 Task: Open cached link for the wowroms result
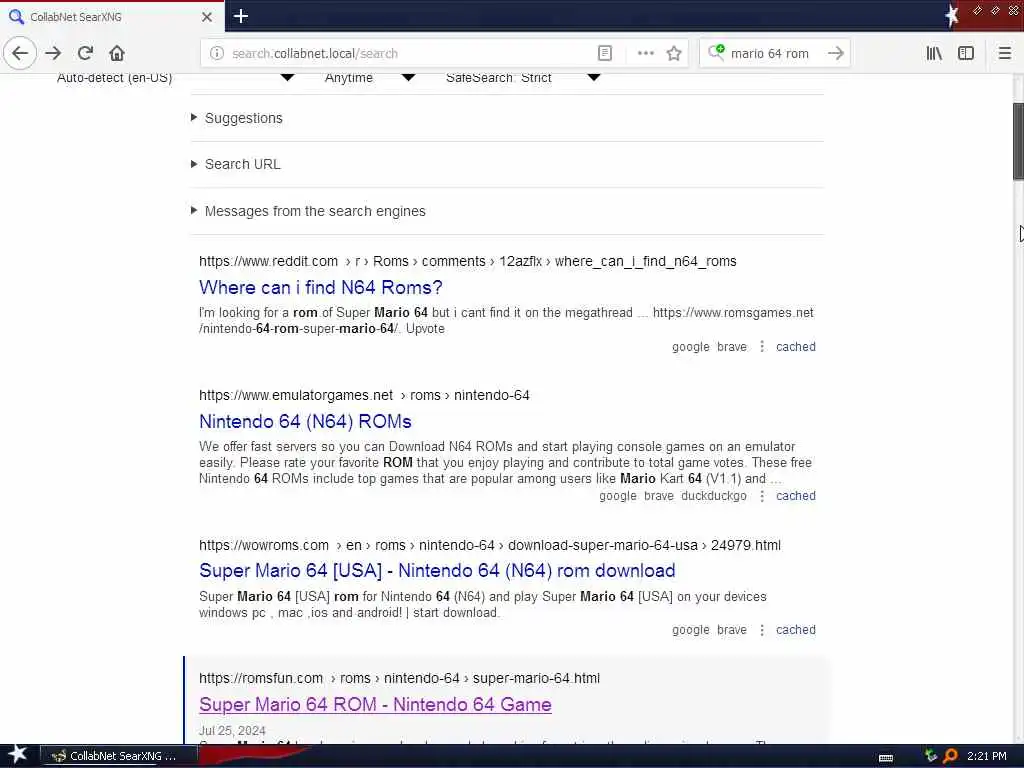pos(795,630)
